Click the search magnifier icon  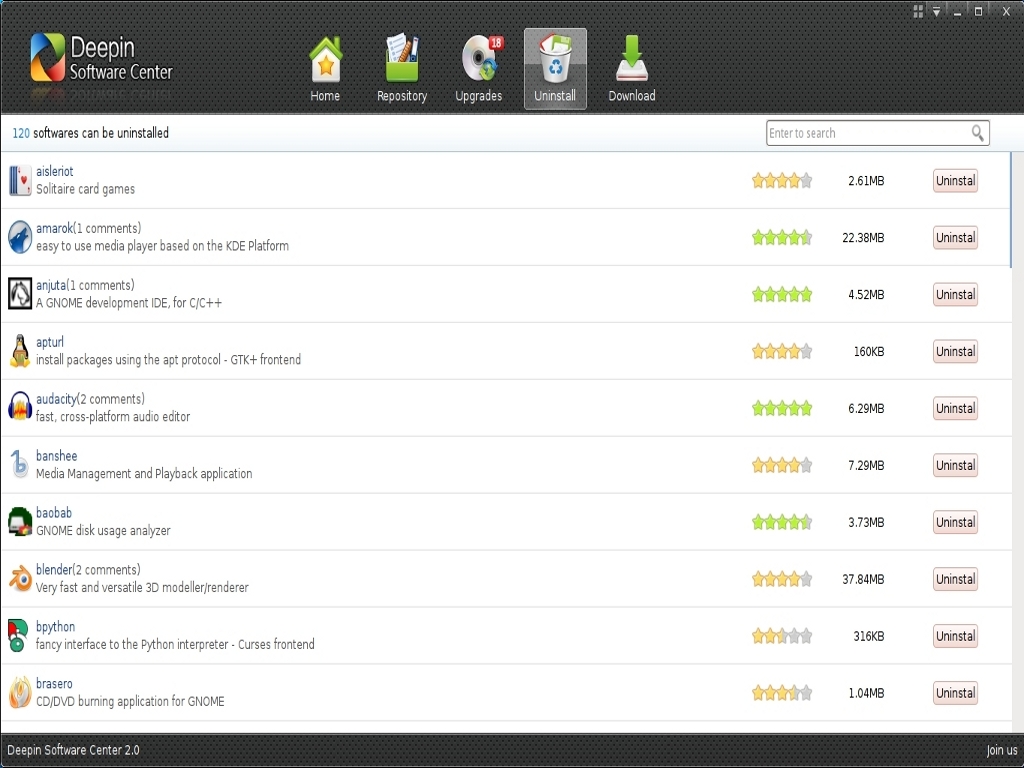(x=977, y=133)
